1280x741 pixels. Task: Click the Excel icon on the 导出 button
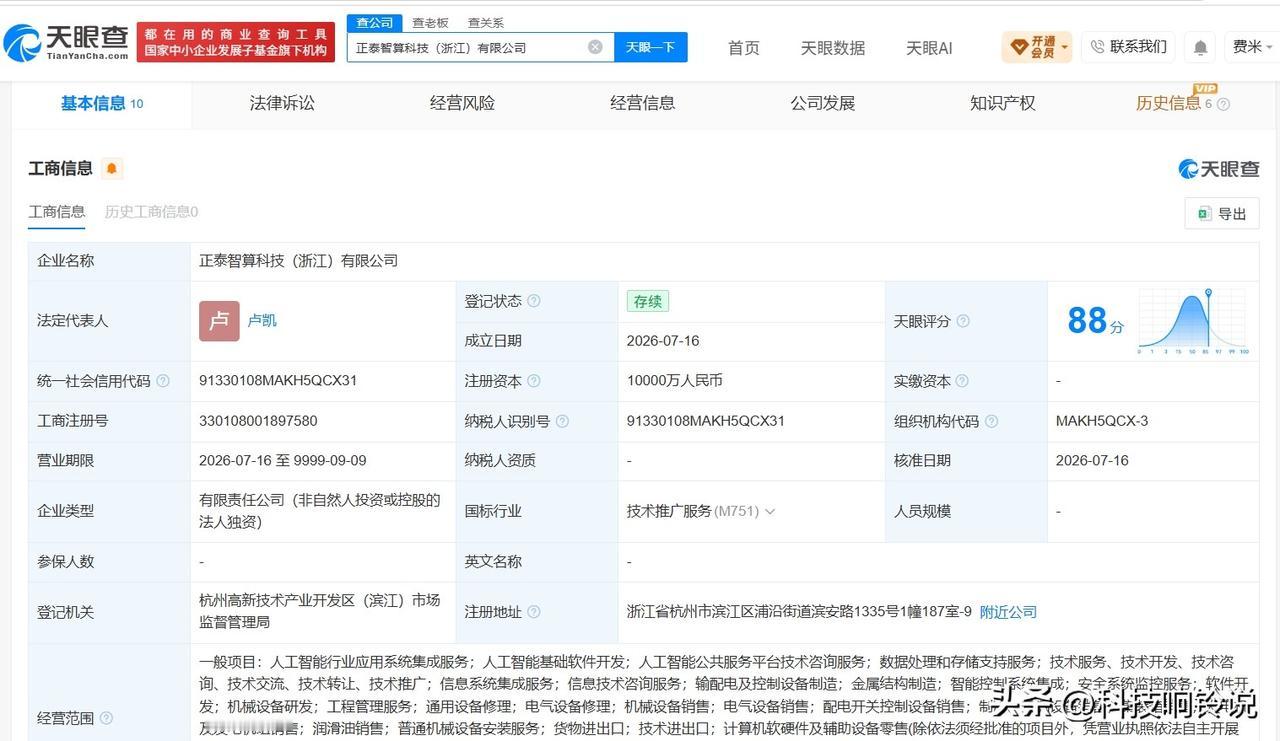[x=1204, y=213]
